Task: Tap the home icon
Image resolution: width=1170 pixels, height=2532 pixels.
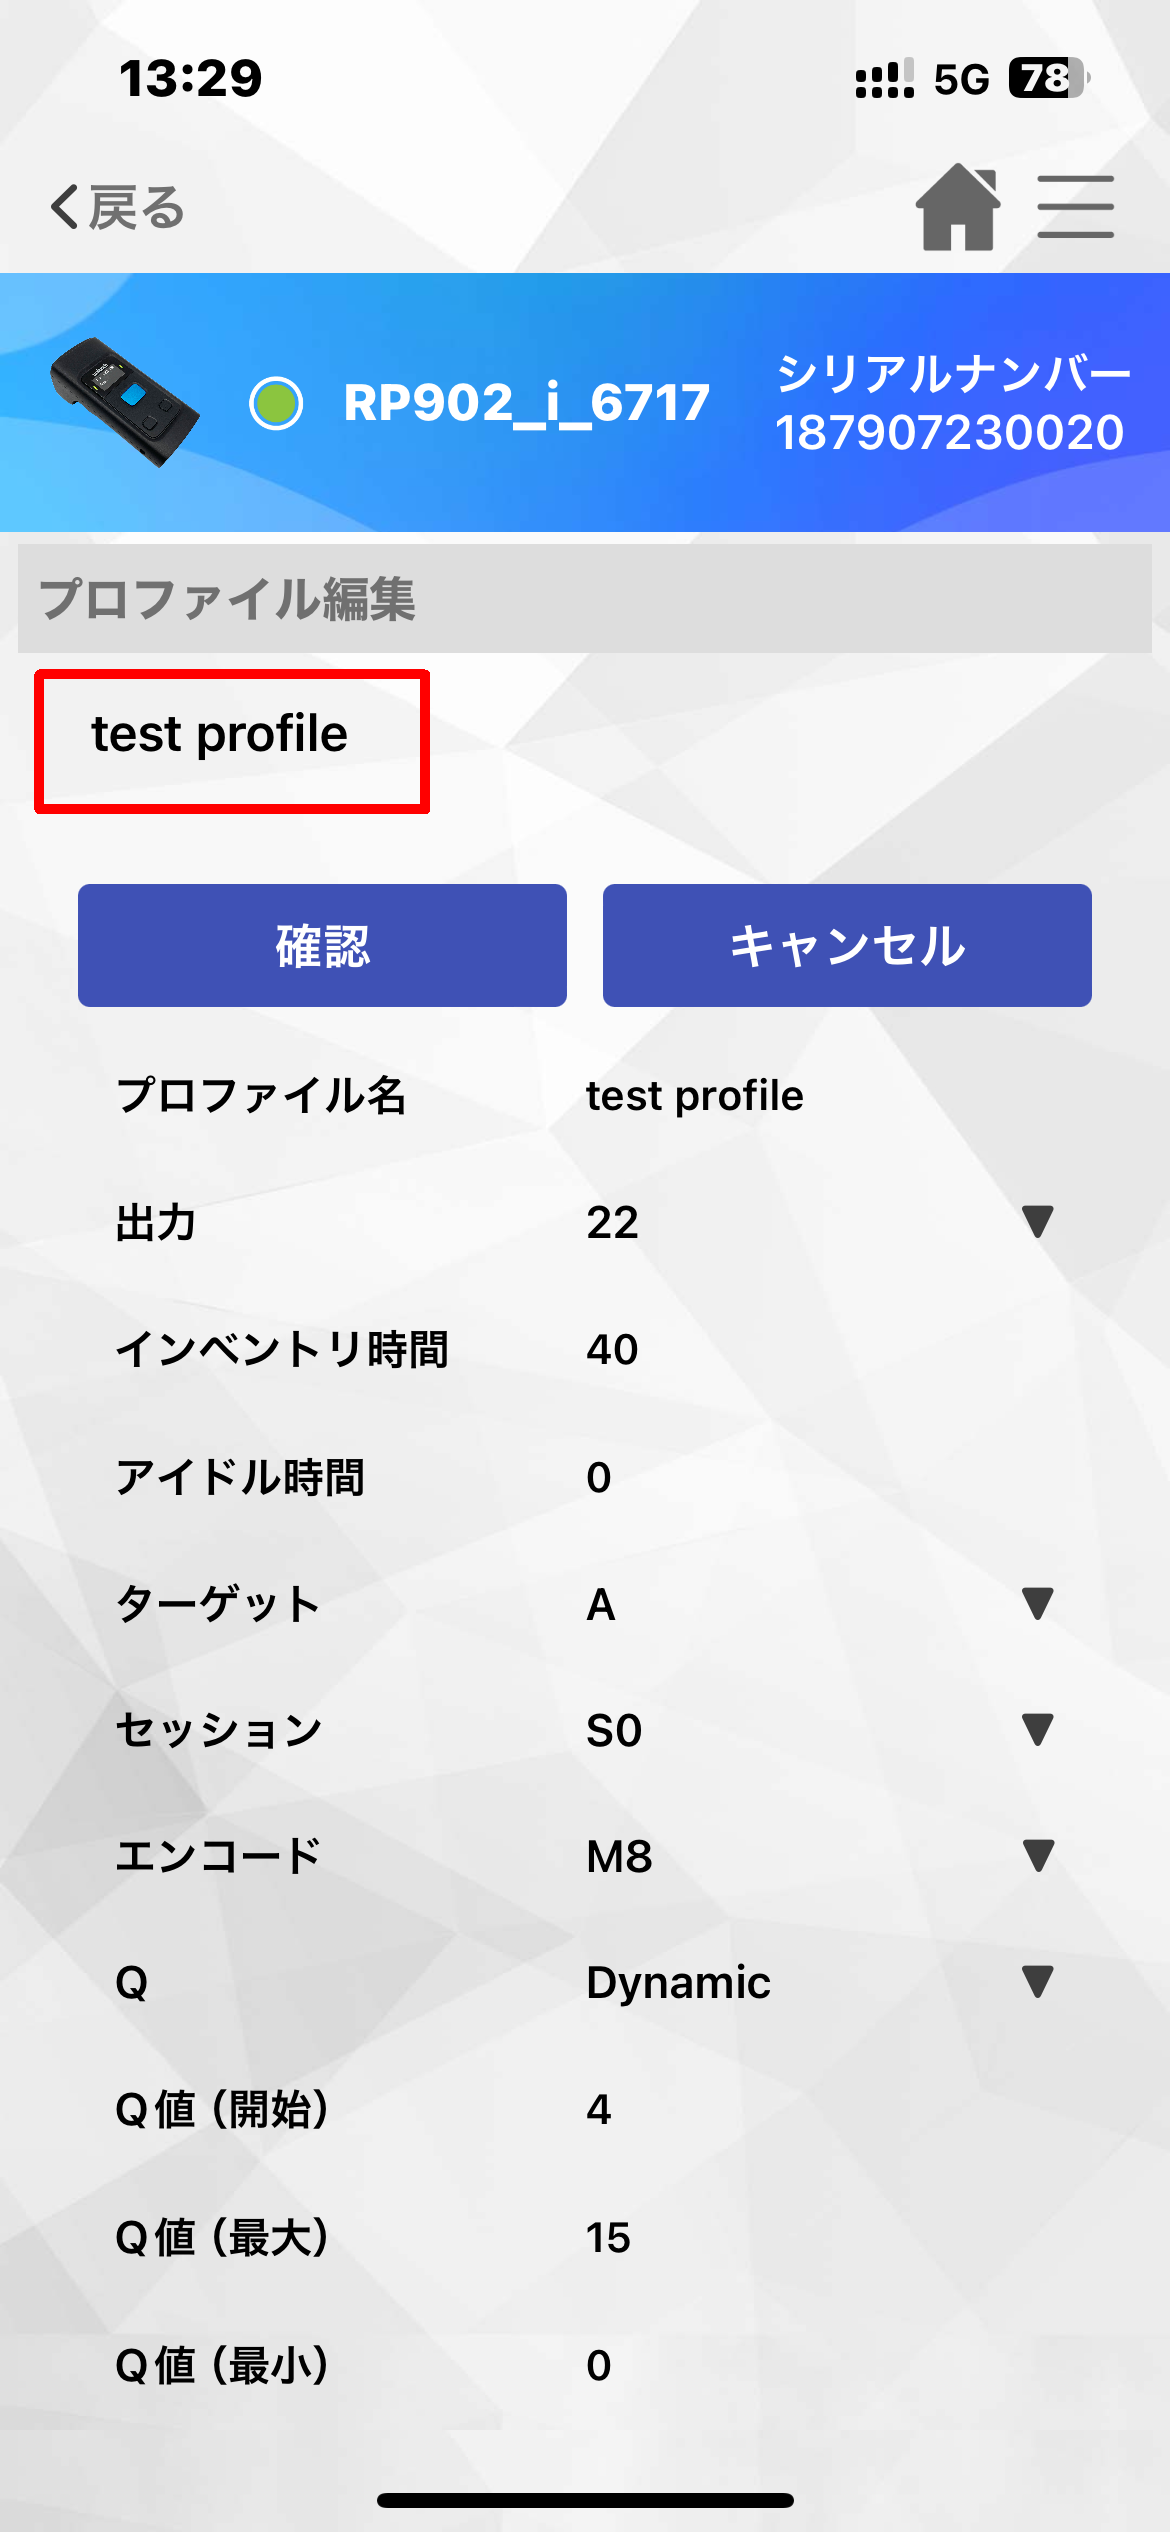Action: tap(958, 207)
